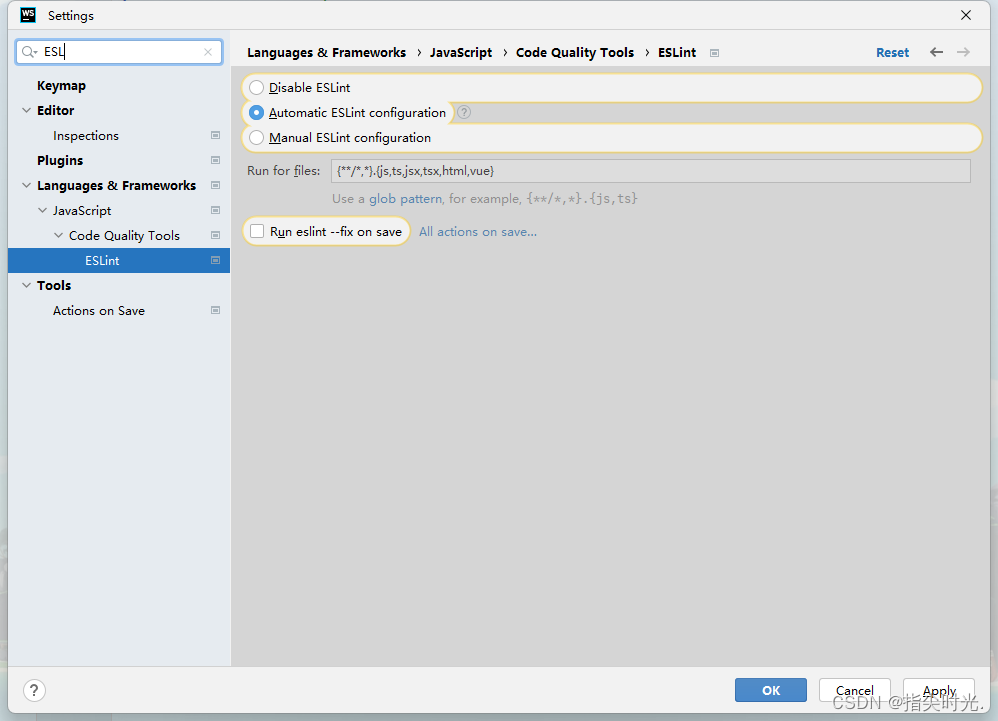998x721 pixels.
Task: Click project icon on selected ESLint row
Action: (x=215, y=260)
